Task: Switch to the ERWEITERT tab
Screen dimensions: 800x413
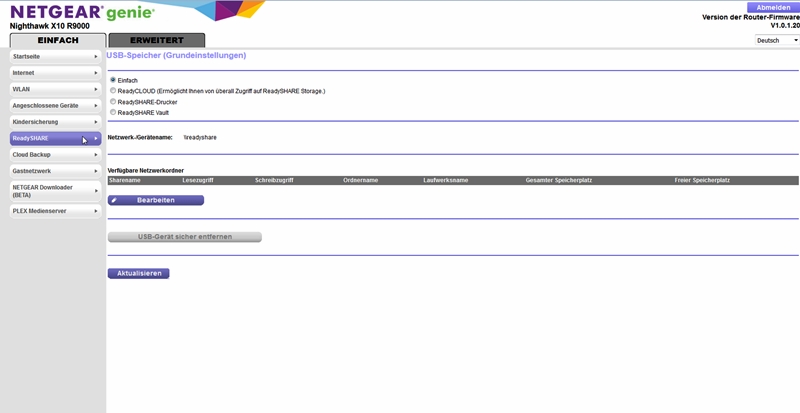Action: [x=156, y=40]
